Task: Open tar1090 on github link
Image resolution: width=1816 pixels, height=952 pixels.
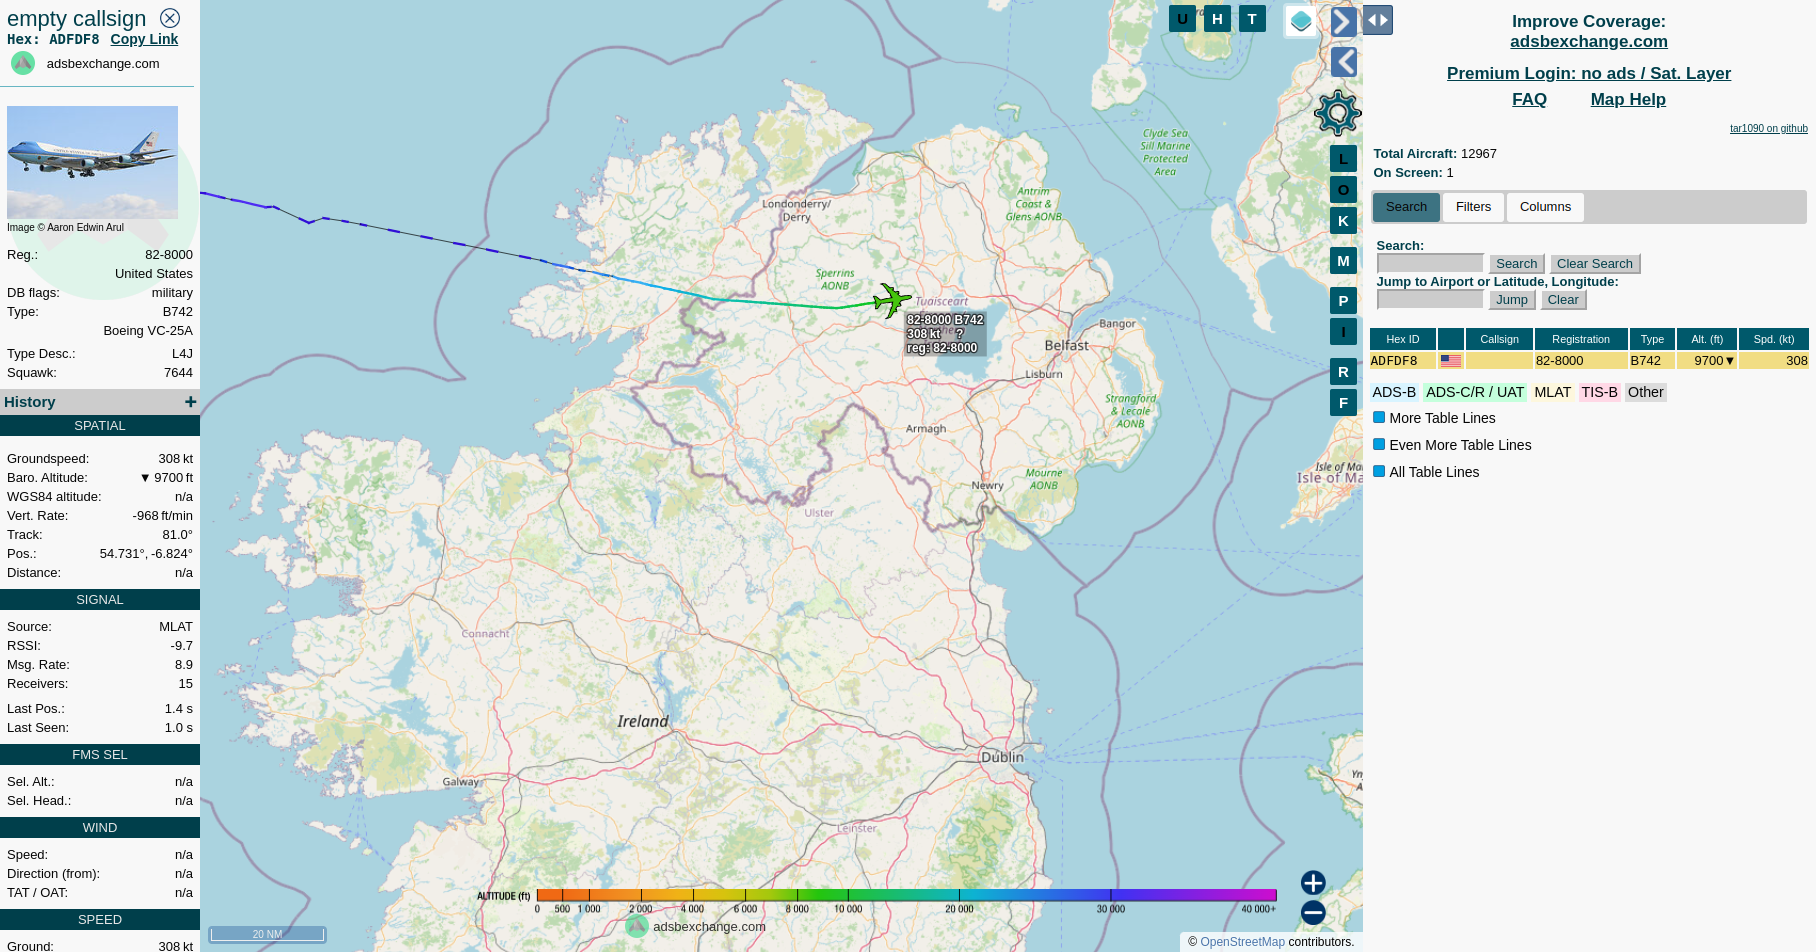Action: [1768, 128]
